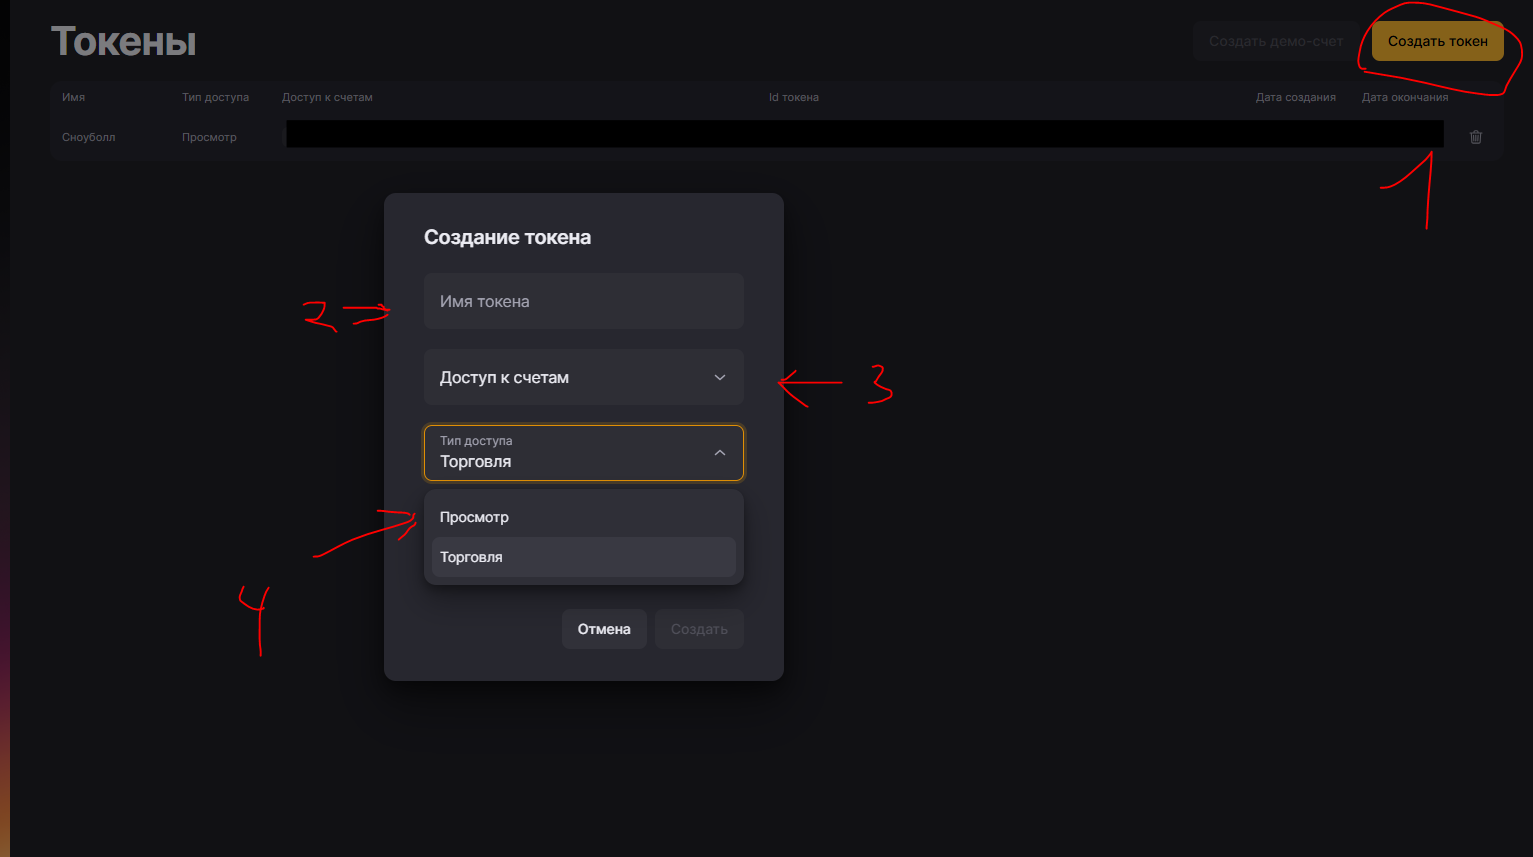Click the Id токена column header
The height and width of the screenshot is (857, 1533).
click(793, 97)
